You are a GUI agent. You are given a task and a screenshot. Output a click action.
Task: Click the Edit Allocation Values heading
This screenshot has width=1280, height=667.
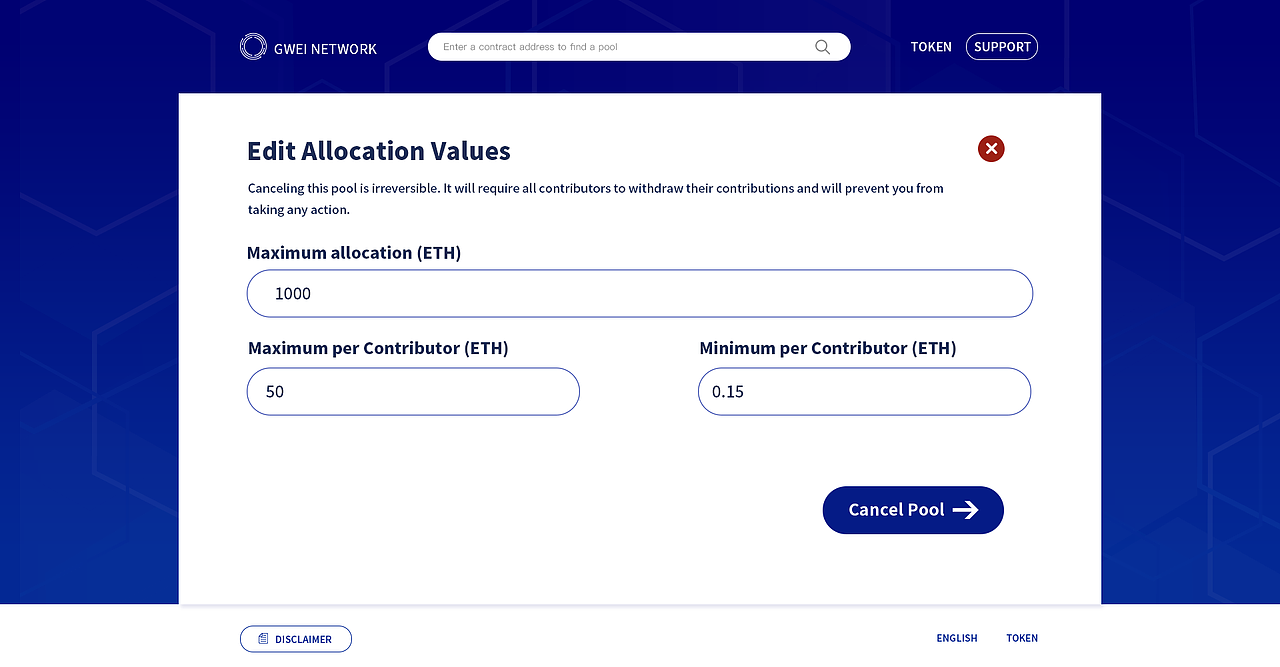pyautogui.click(x=379, y=151)
